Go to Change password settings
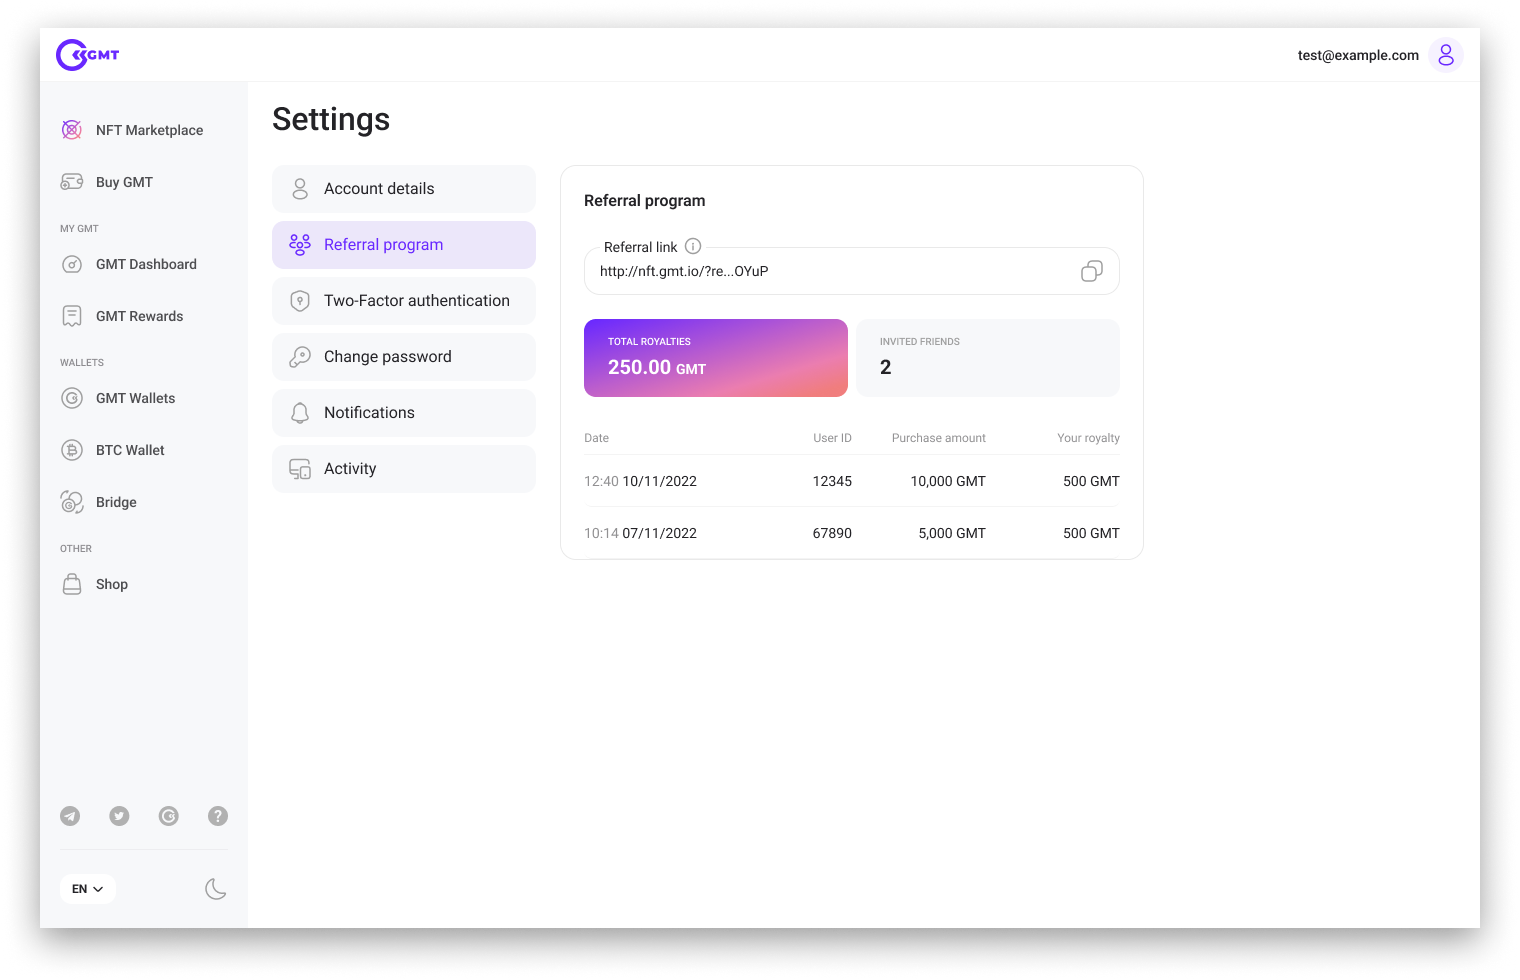The image size is (1520, 980). tap(404, 357)
